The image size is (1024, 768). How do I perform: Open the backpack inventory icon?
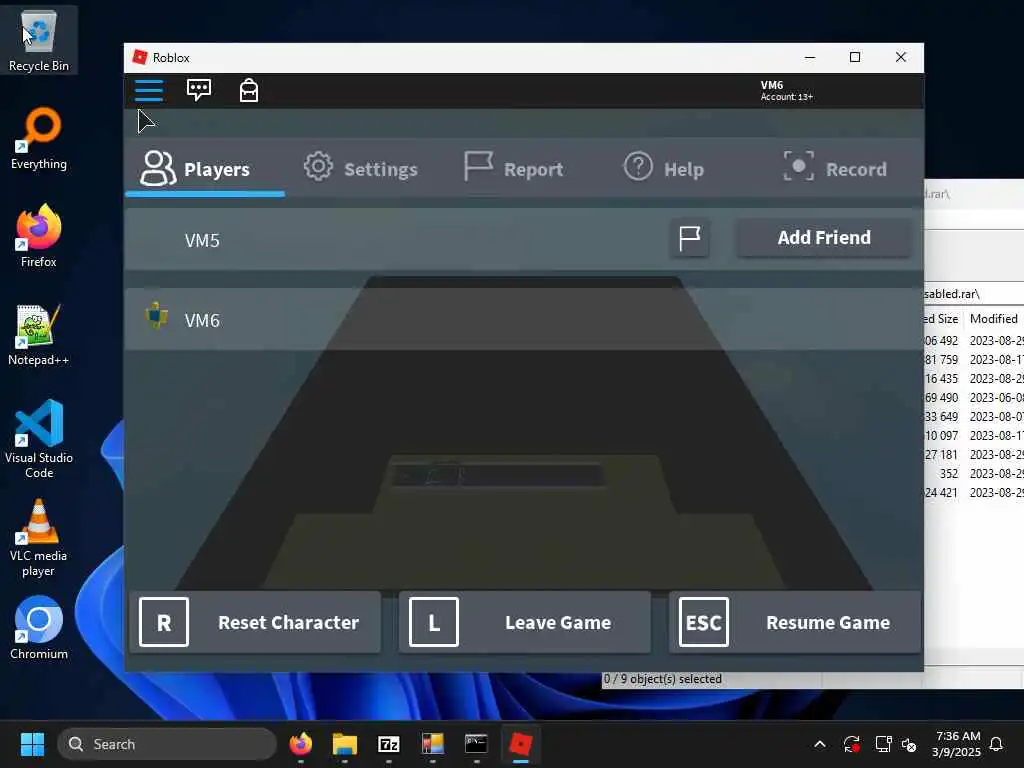click(x=249, y=90)
